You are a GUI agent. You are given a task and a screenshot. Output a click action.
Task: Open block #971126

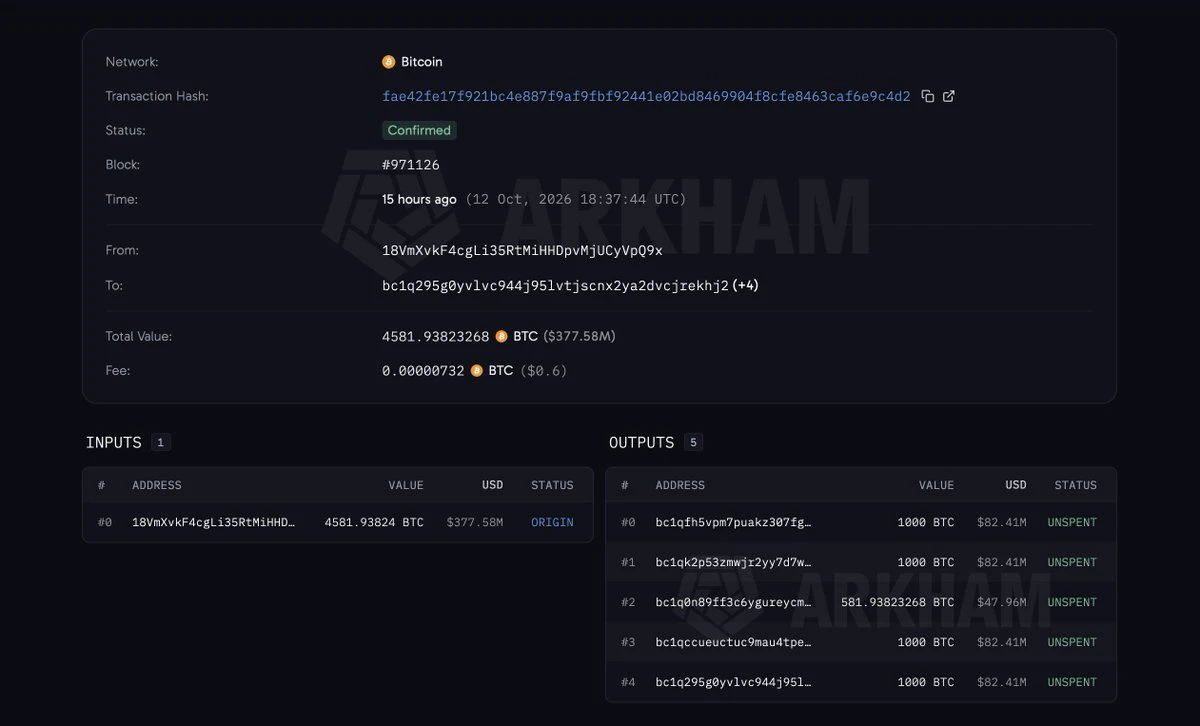[x=411, y=165]
